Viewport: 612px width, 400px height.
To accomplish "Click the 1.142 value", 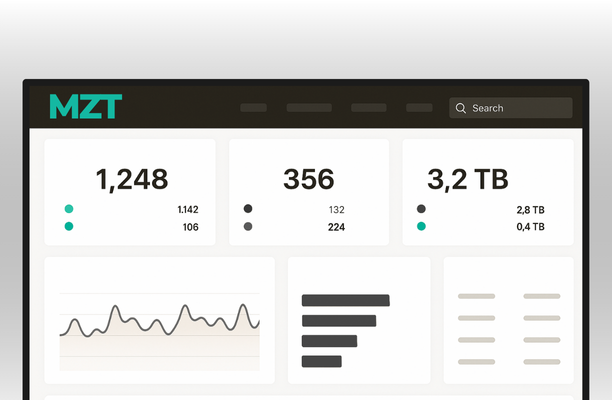I will click(188, 210).
